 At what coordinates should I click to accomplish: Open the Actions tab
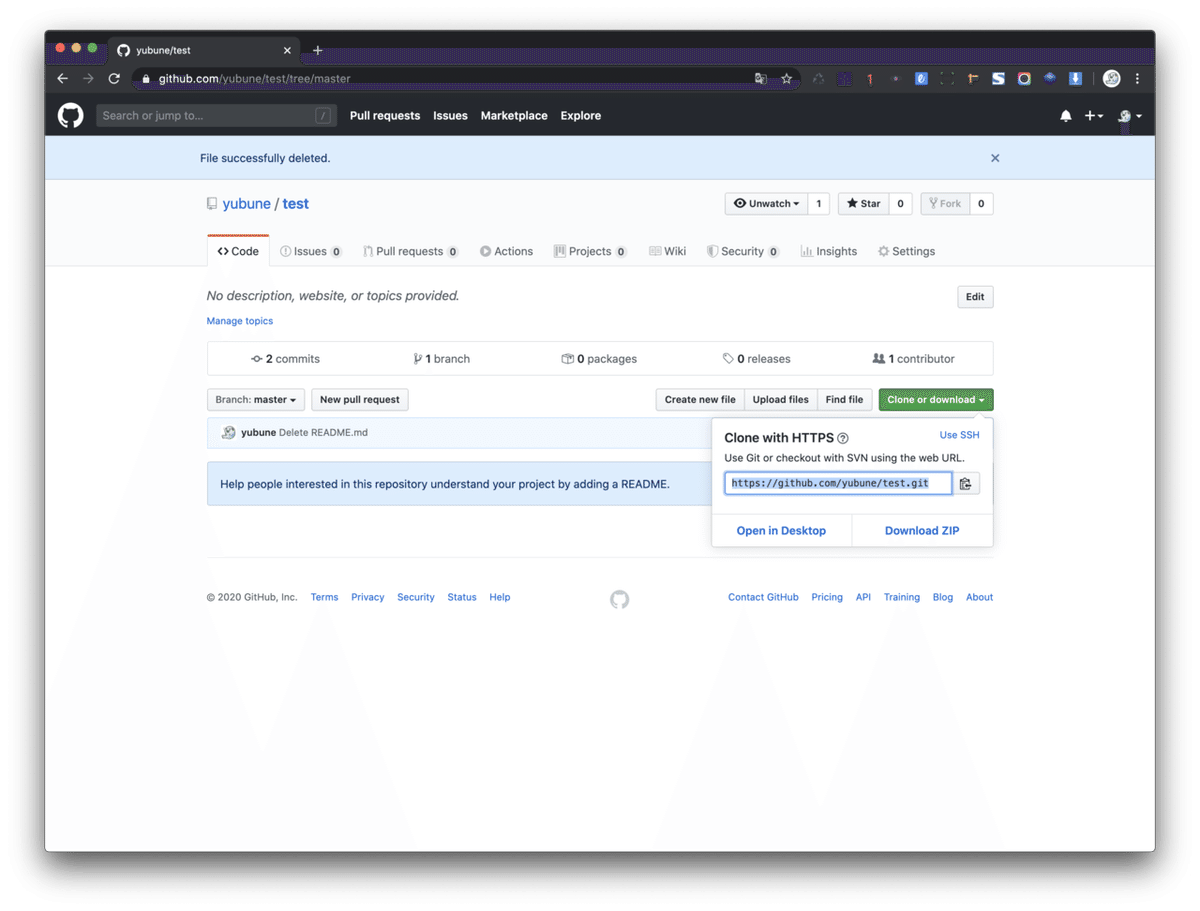[506, 252]
